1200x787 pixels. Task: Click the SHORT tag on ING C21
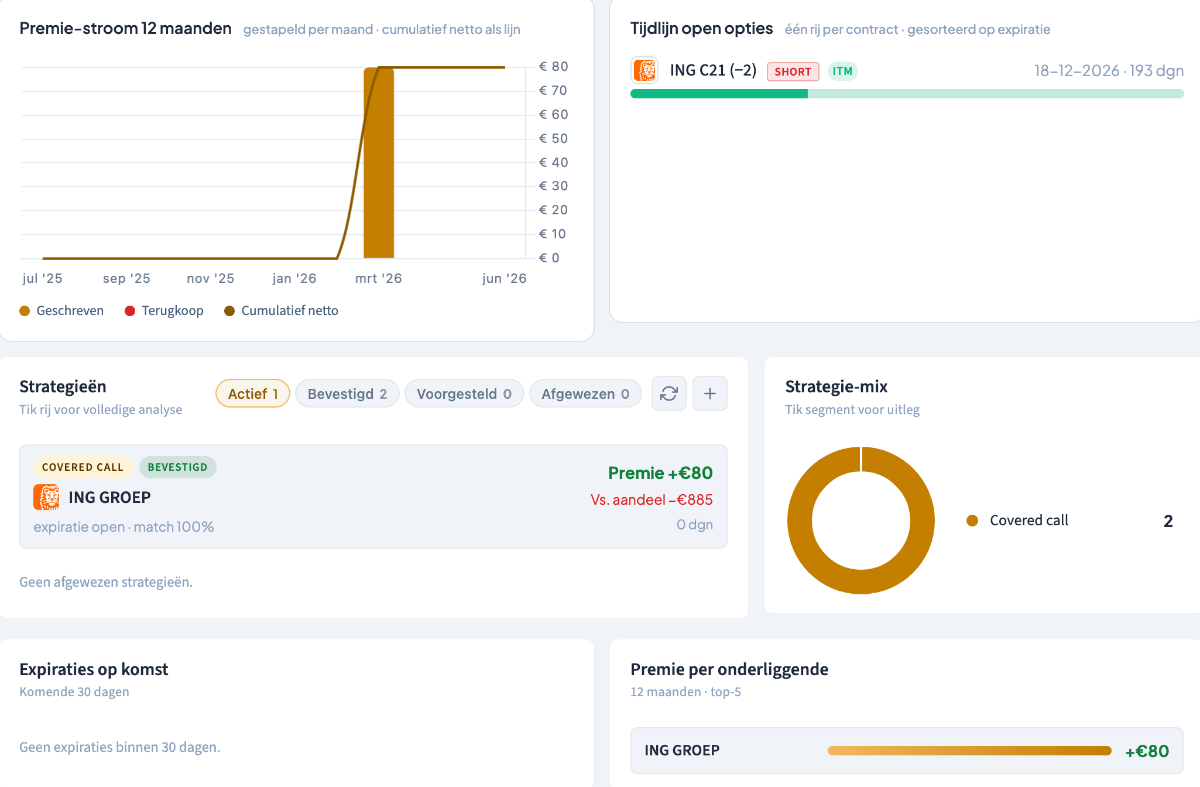(x=793, y=71)
